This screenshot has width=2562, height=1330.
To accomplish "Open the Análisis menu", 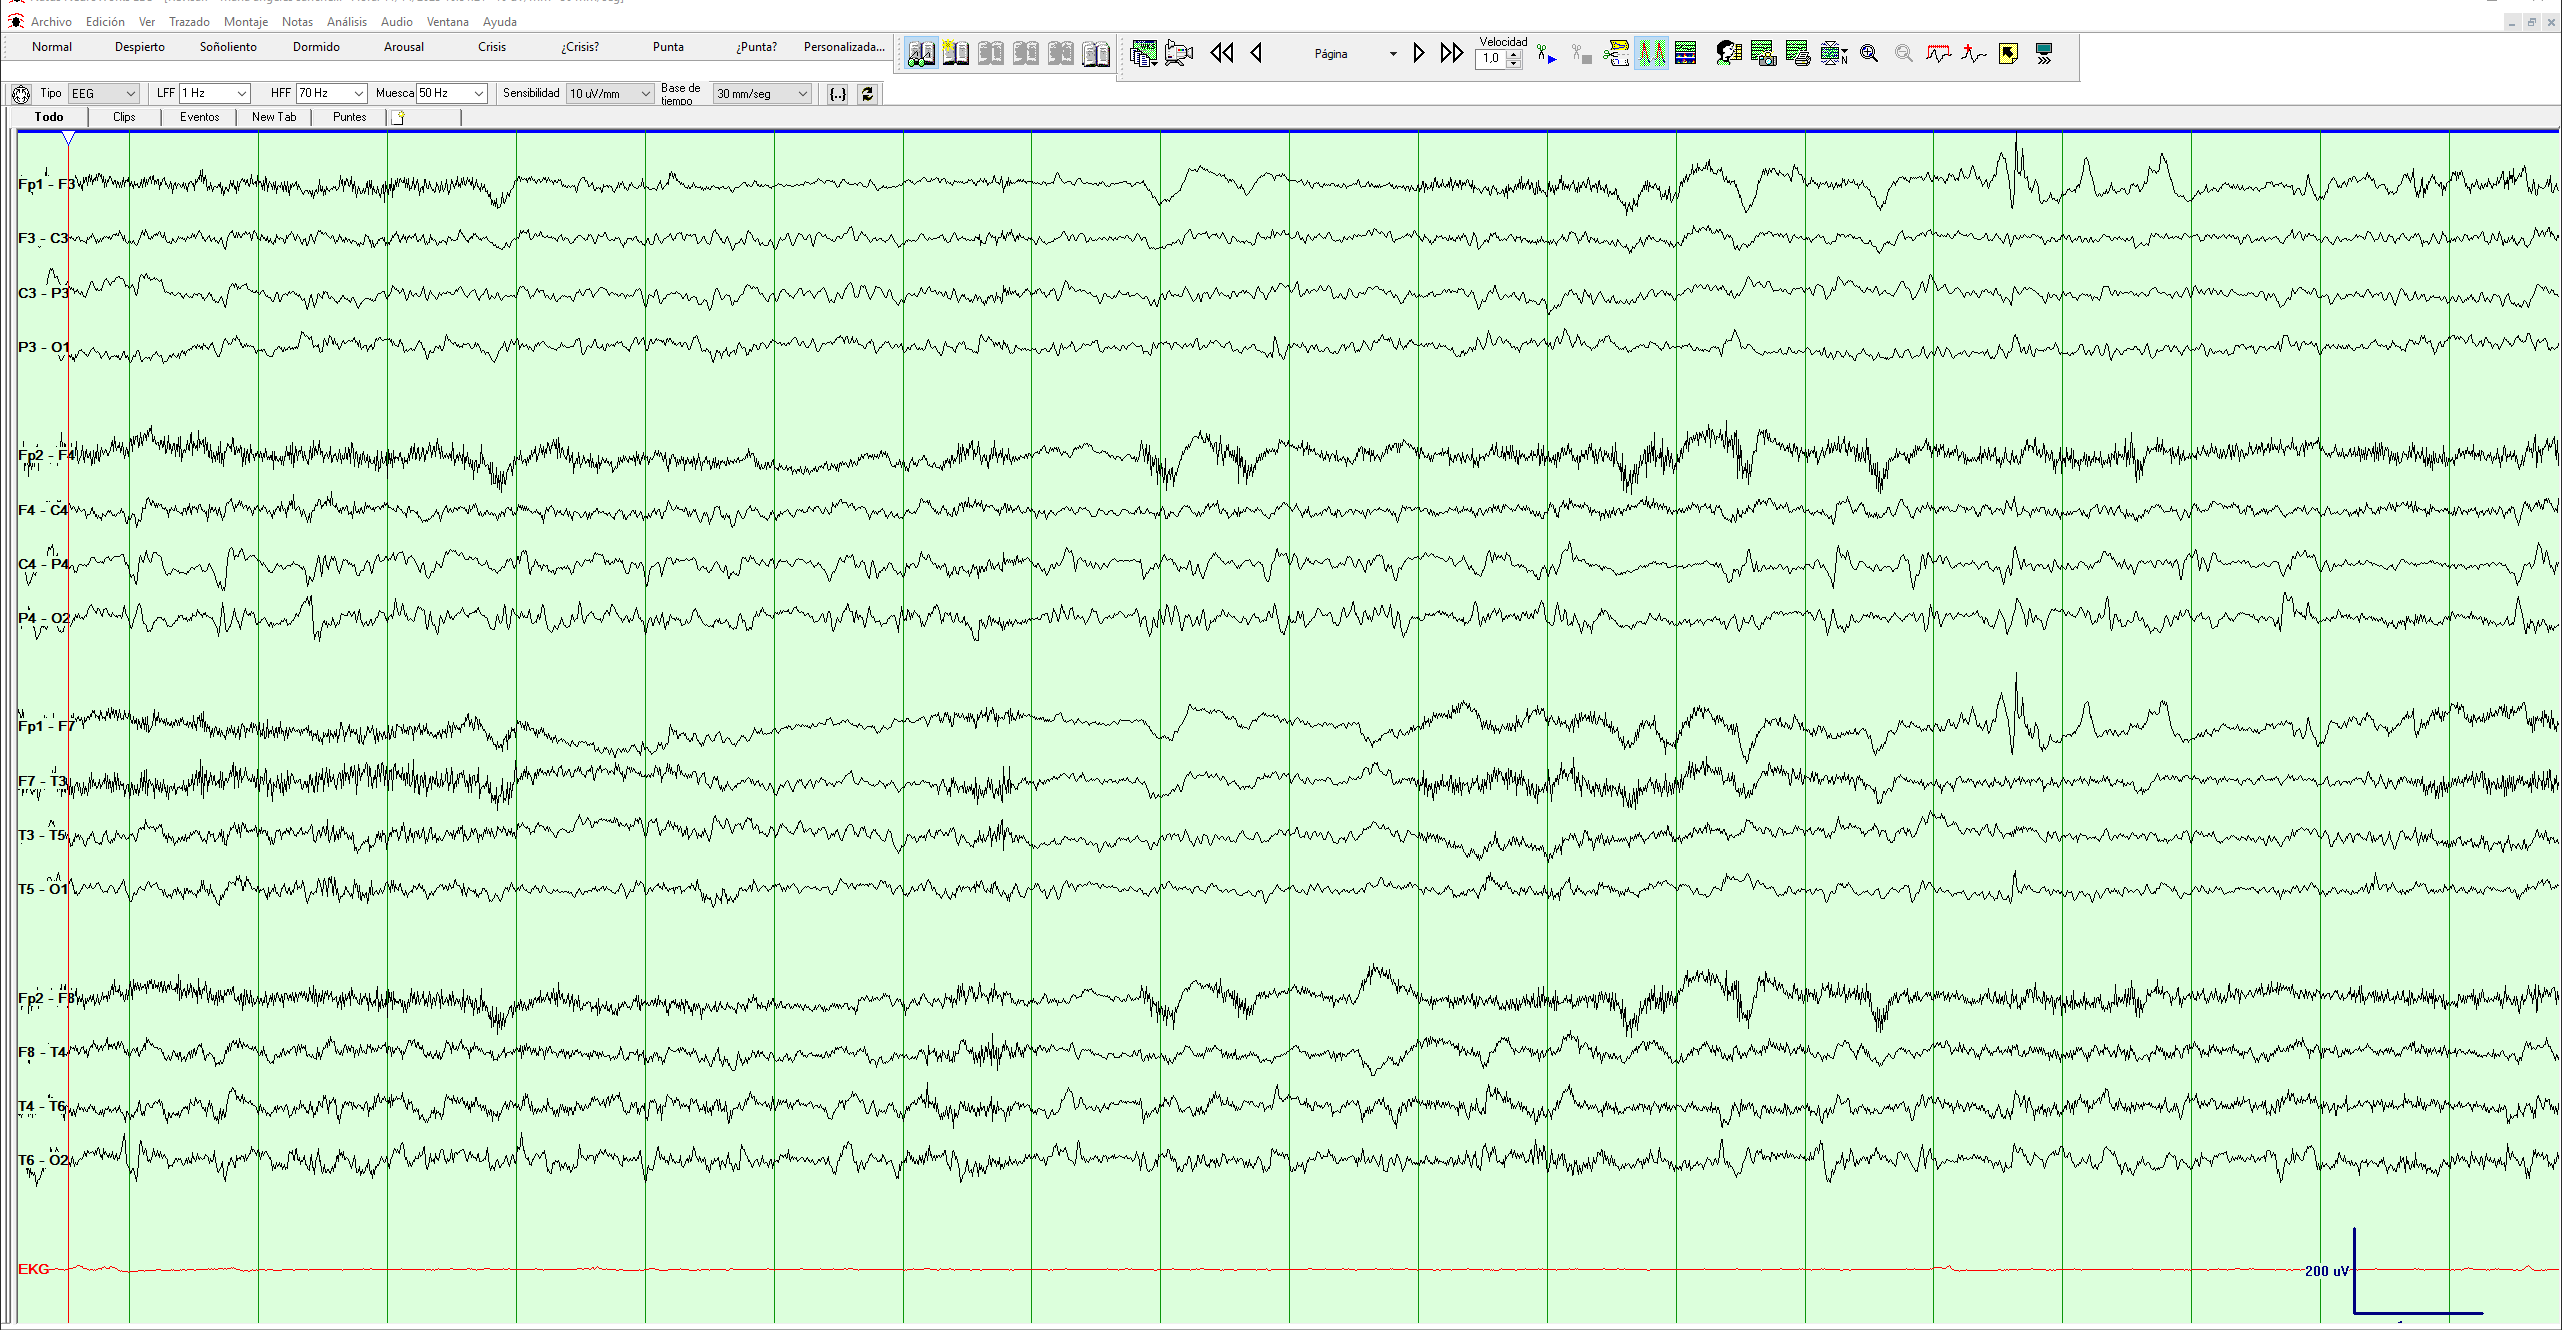I will [x=347, y=22].
